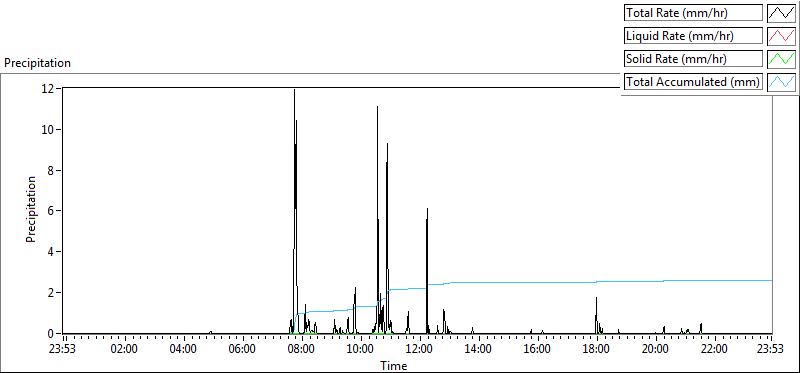Click the 08:00 time axis label
The image size is (800, 373).
(x=302, y=350)
